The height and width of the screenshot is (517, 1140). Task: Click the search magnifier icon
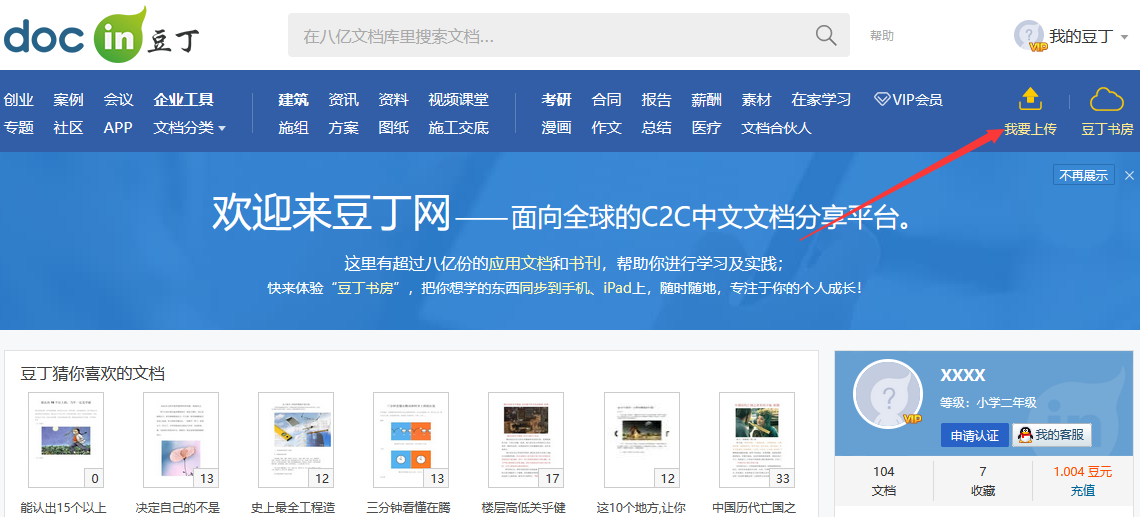coord(825,35)
